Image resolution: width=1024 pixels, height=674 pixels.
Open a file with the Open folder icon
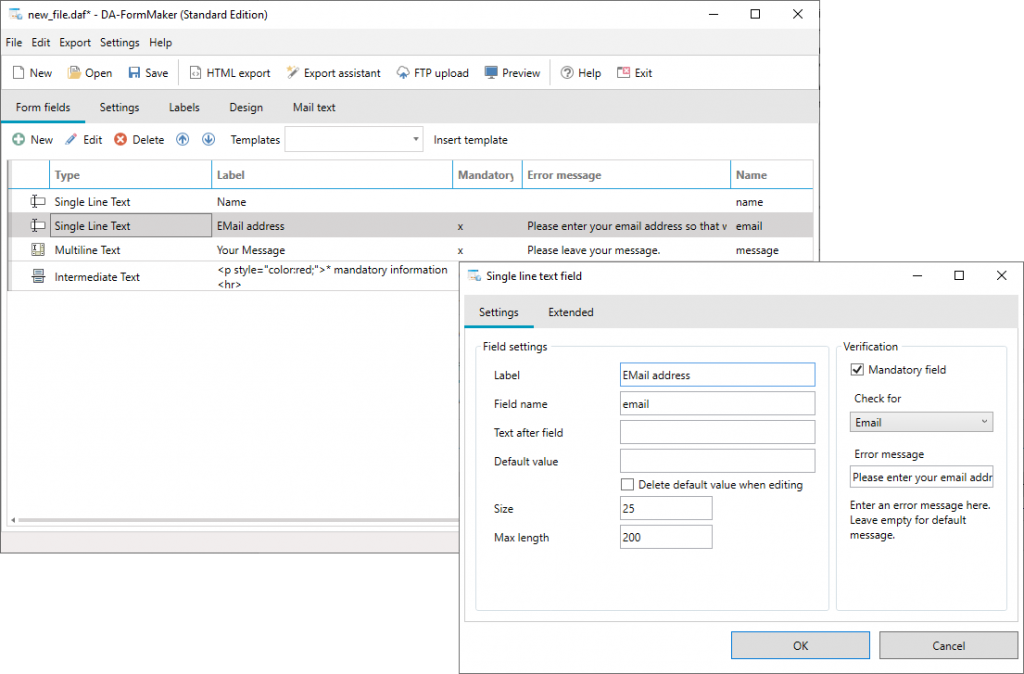pyautogui.click(x=74, y=72)
